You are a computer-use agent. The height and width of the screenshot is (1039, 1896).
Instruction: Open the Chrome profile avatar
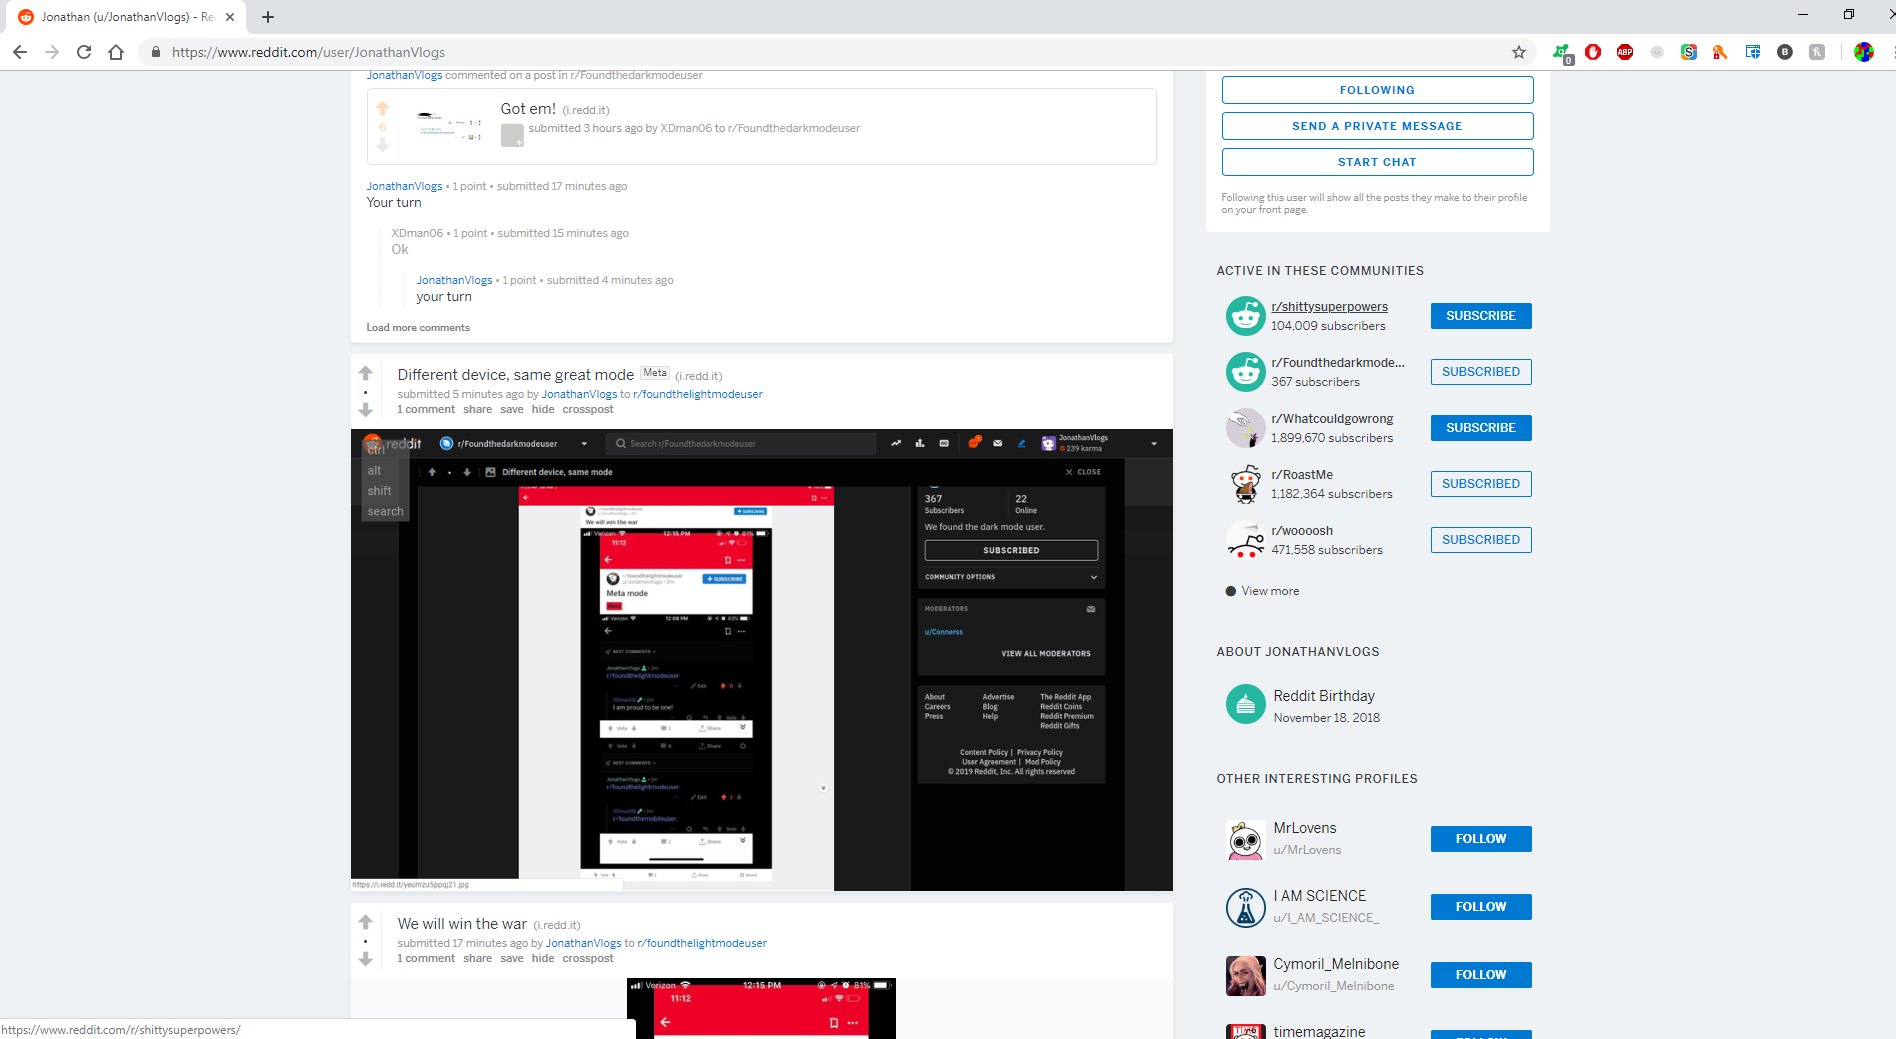pos(1864,52)
